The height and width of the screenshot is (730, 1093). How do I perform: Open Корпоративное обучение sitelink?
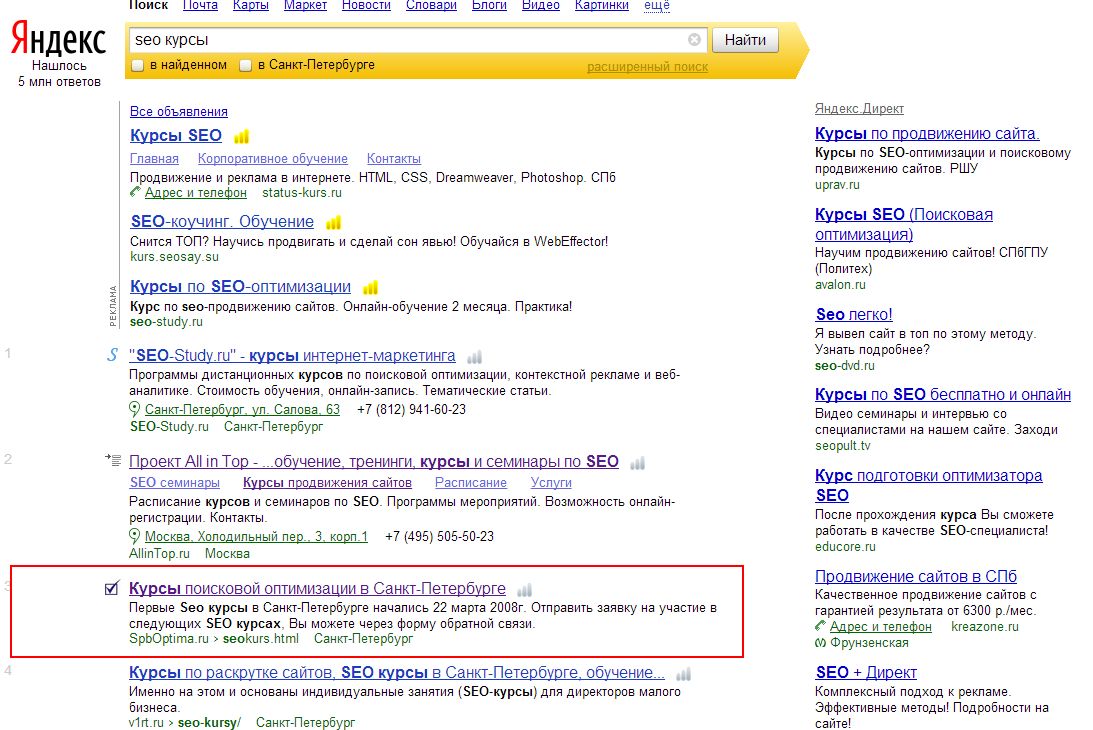click(273, 158)
